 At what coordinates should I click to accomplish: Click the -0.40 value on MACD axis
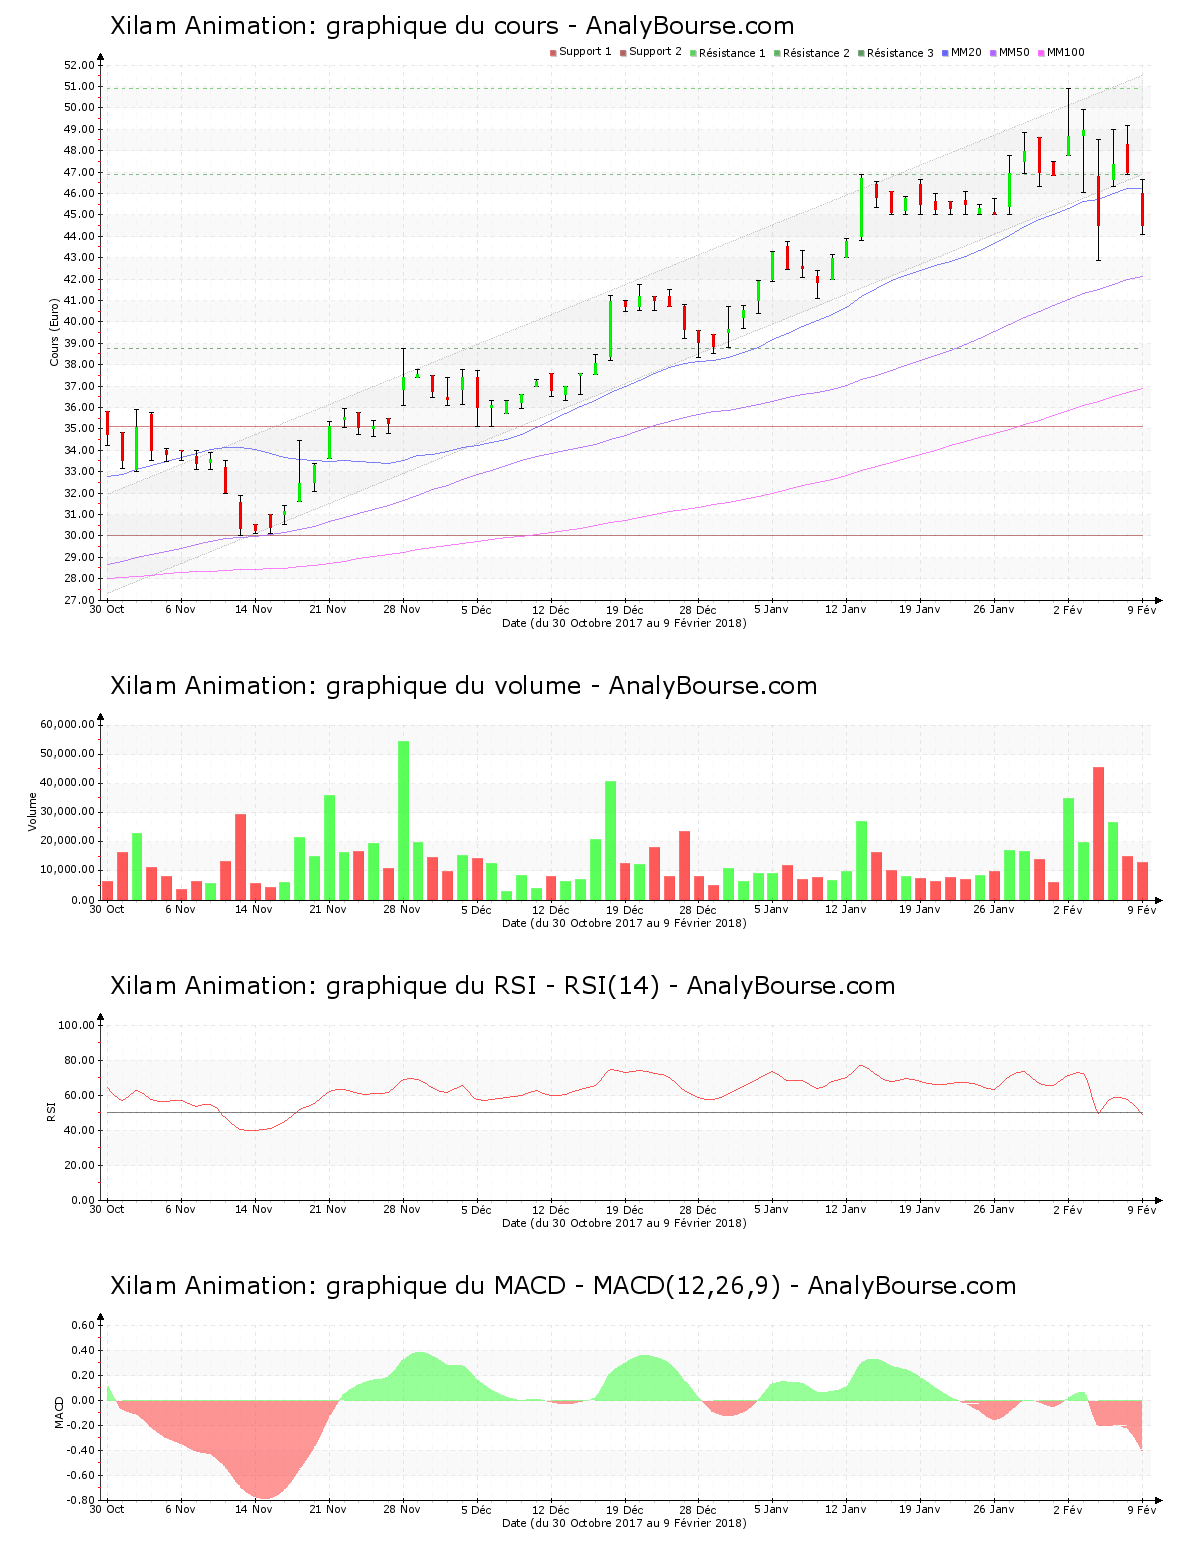(82, 1450)
